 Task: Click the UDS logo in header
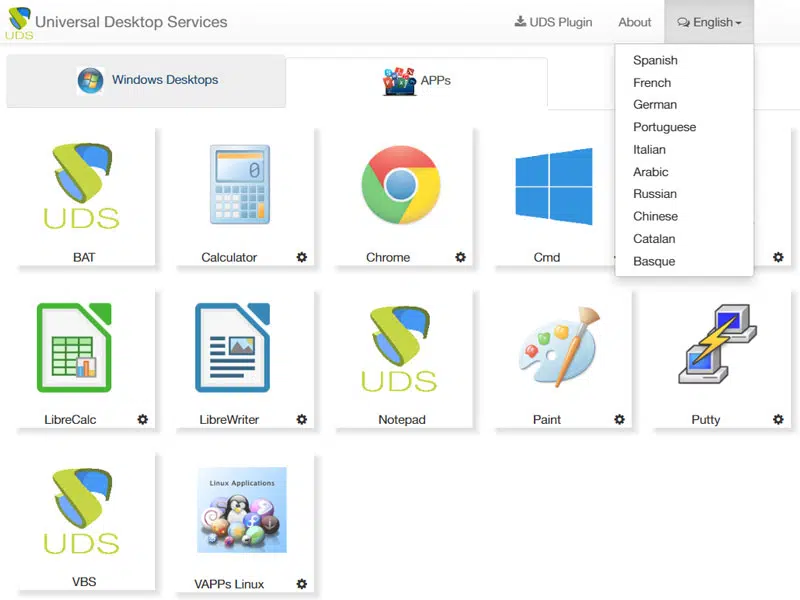(x=19, y=23)
